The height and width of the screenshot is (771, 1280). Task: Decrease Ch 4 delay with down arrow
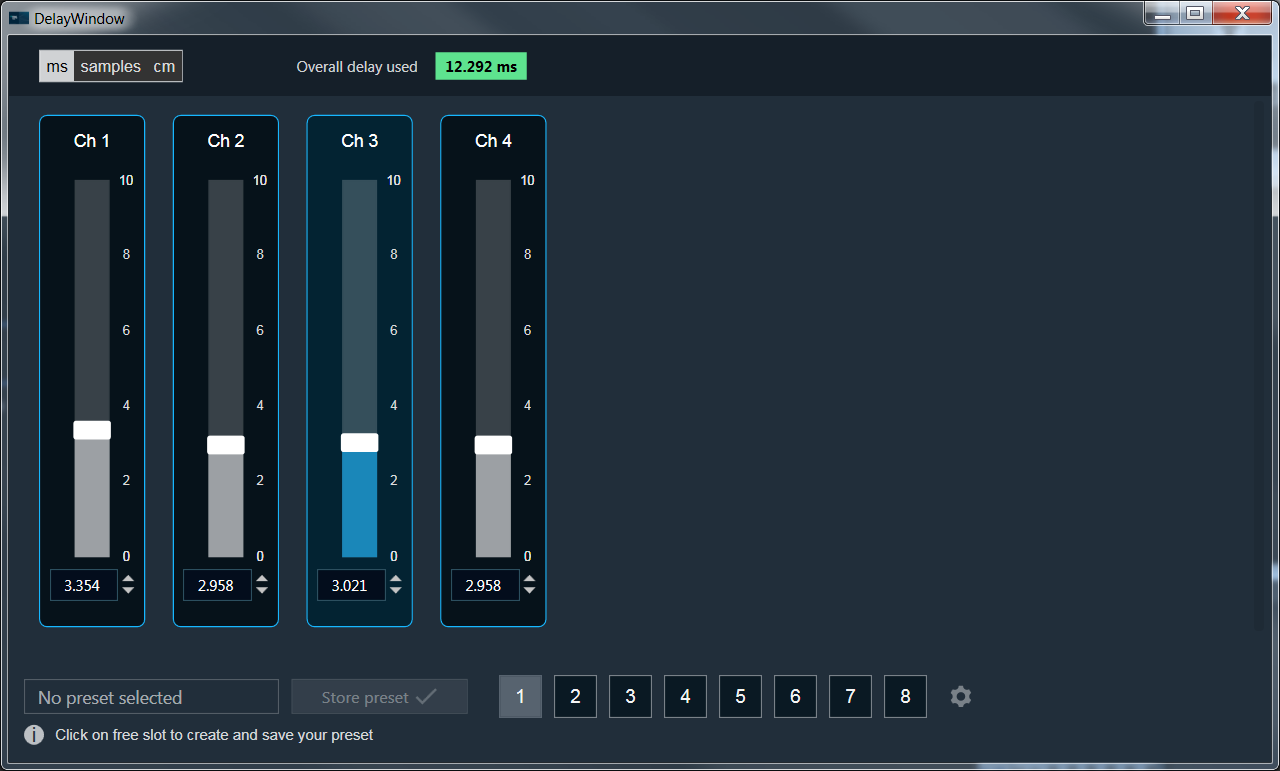[530, 591]
